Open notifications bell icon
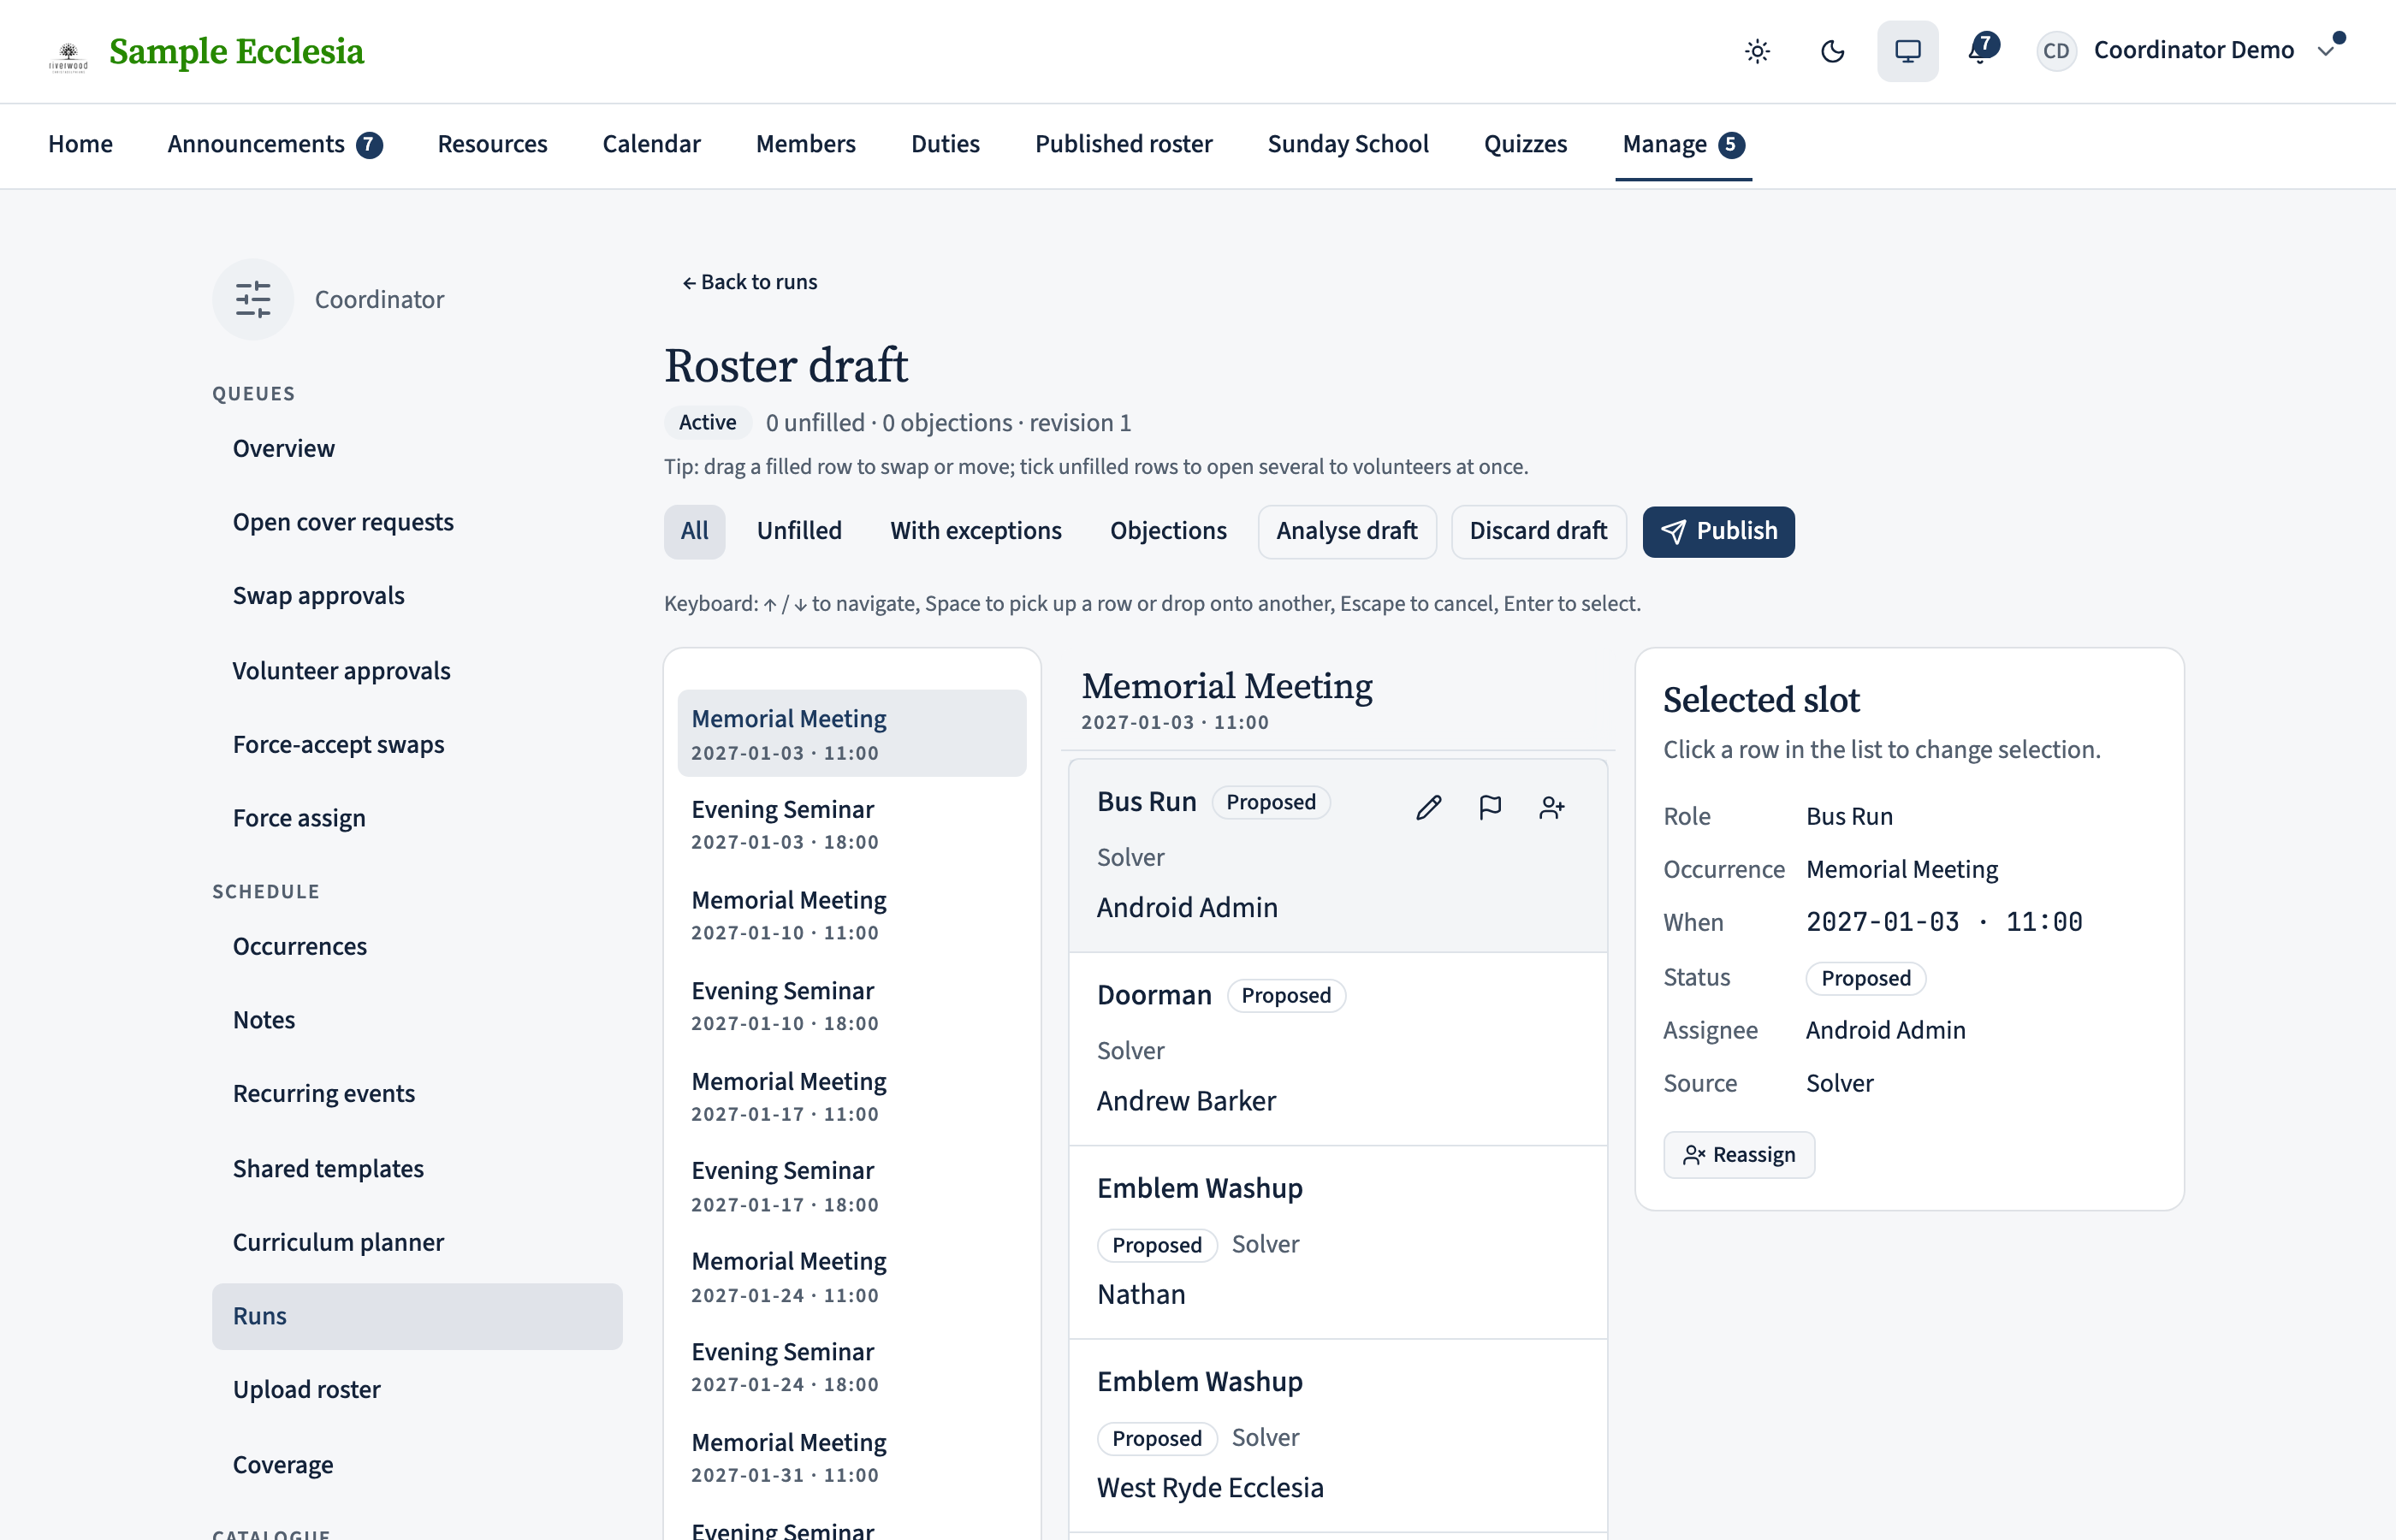The height and width of the screenshot is (1540, 2396). (x=1981, y=50)
